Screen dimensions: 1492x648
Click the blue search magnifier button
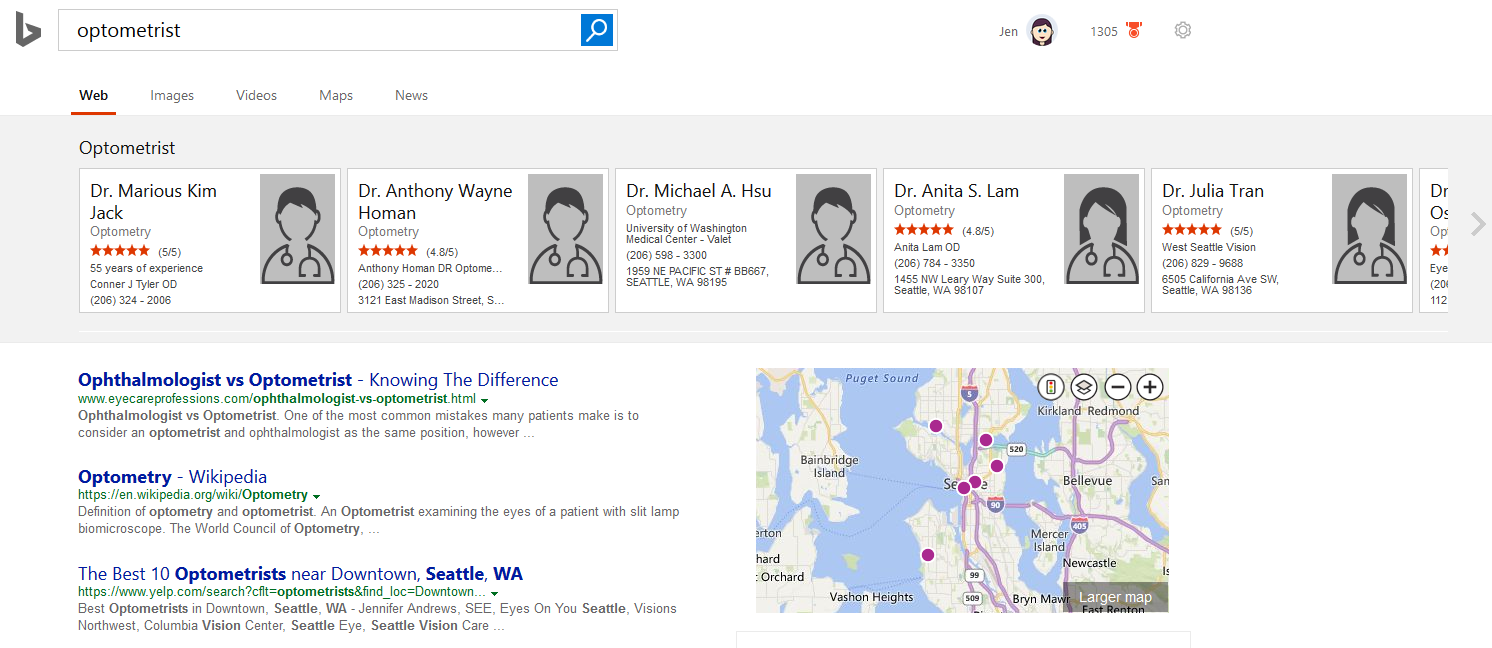pos(597,30)
